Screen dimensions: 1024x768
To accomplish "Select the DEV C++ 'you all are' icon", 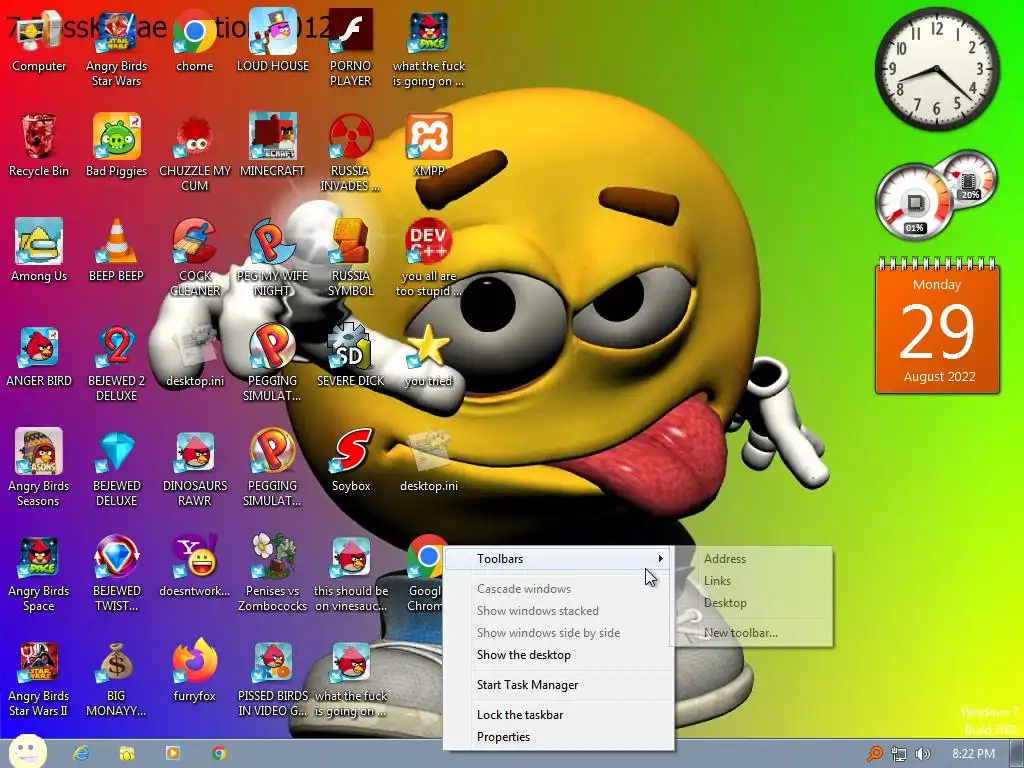I will 428,257.
